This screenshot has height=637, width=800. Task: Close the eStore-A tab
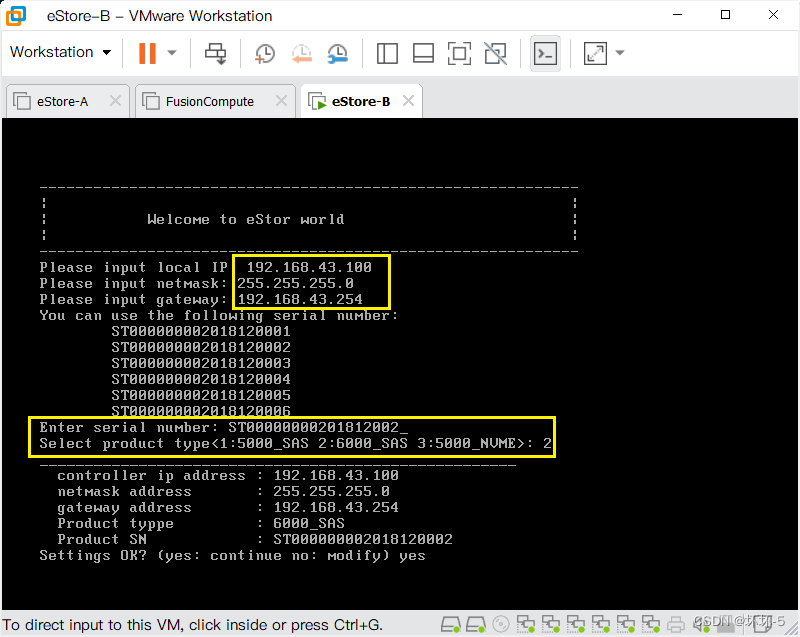115,101
